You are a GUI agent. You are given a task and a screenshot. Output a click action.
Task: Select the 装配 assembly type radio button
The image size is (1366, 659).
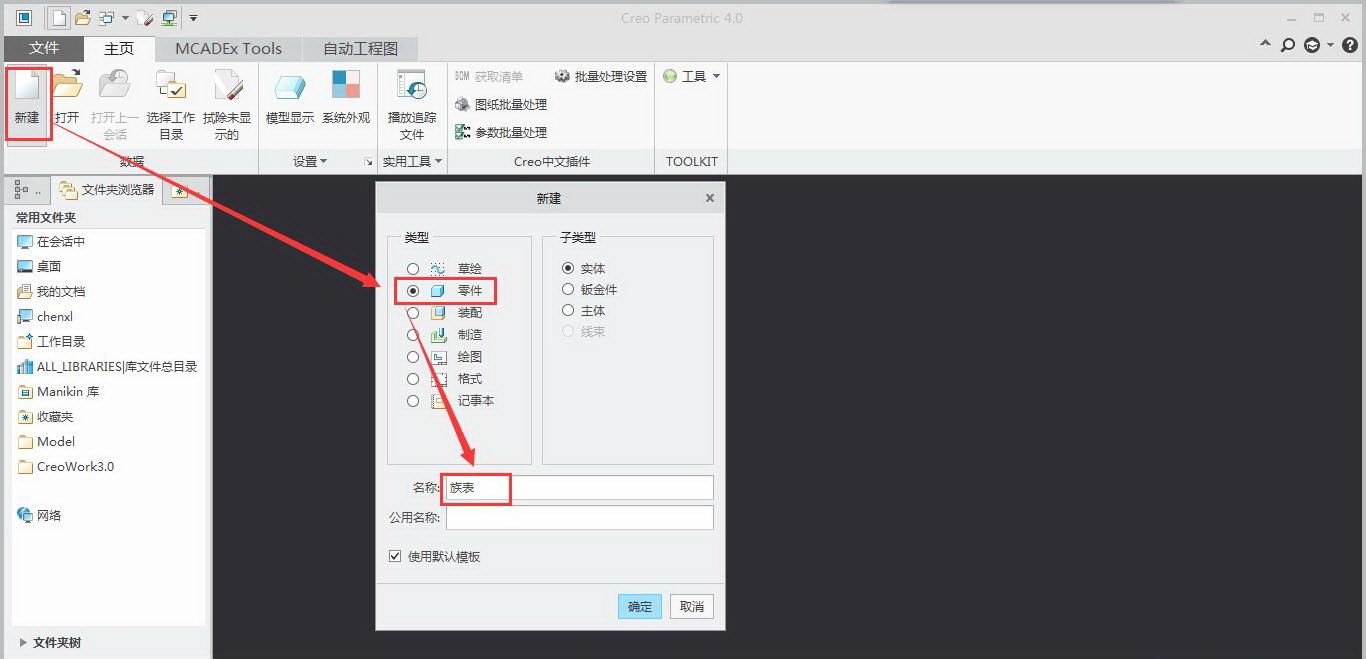click(x=413, y=313)
